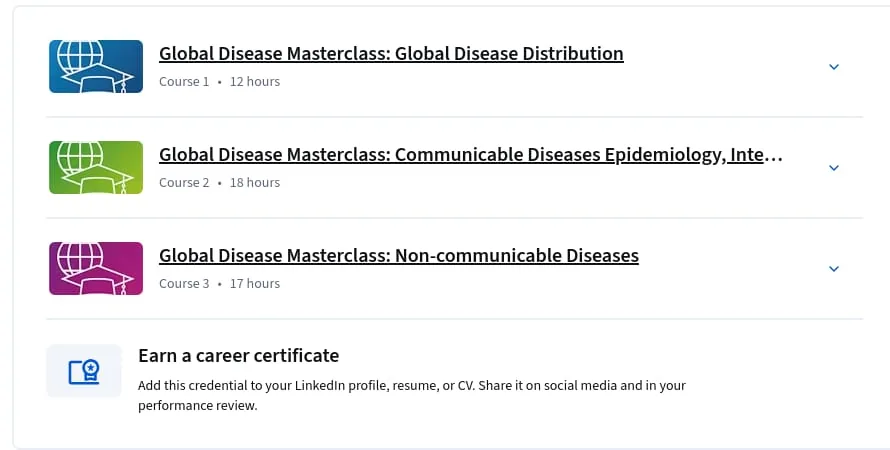This screenshot has height=450, width=890.
Task: Expand Course 2 details using its chevron
Action: click(x=834, y=168)
